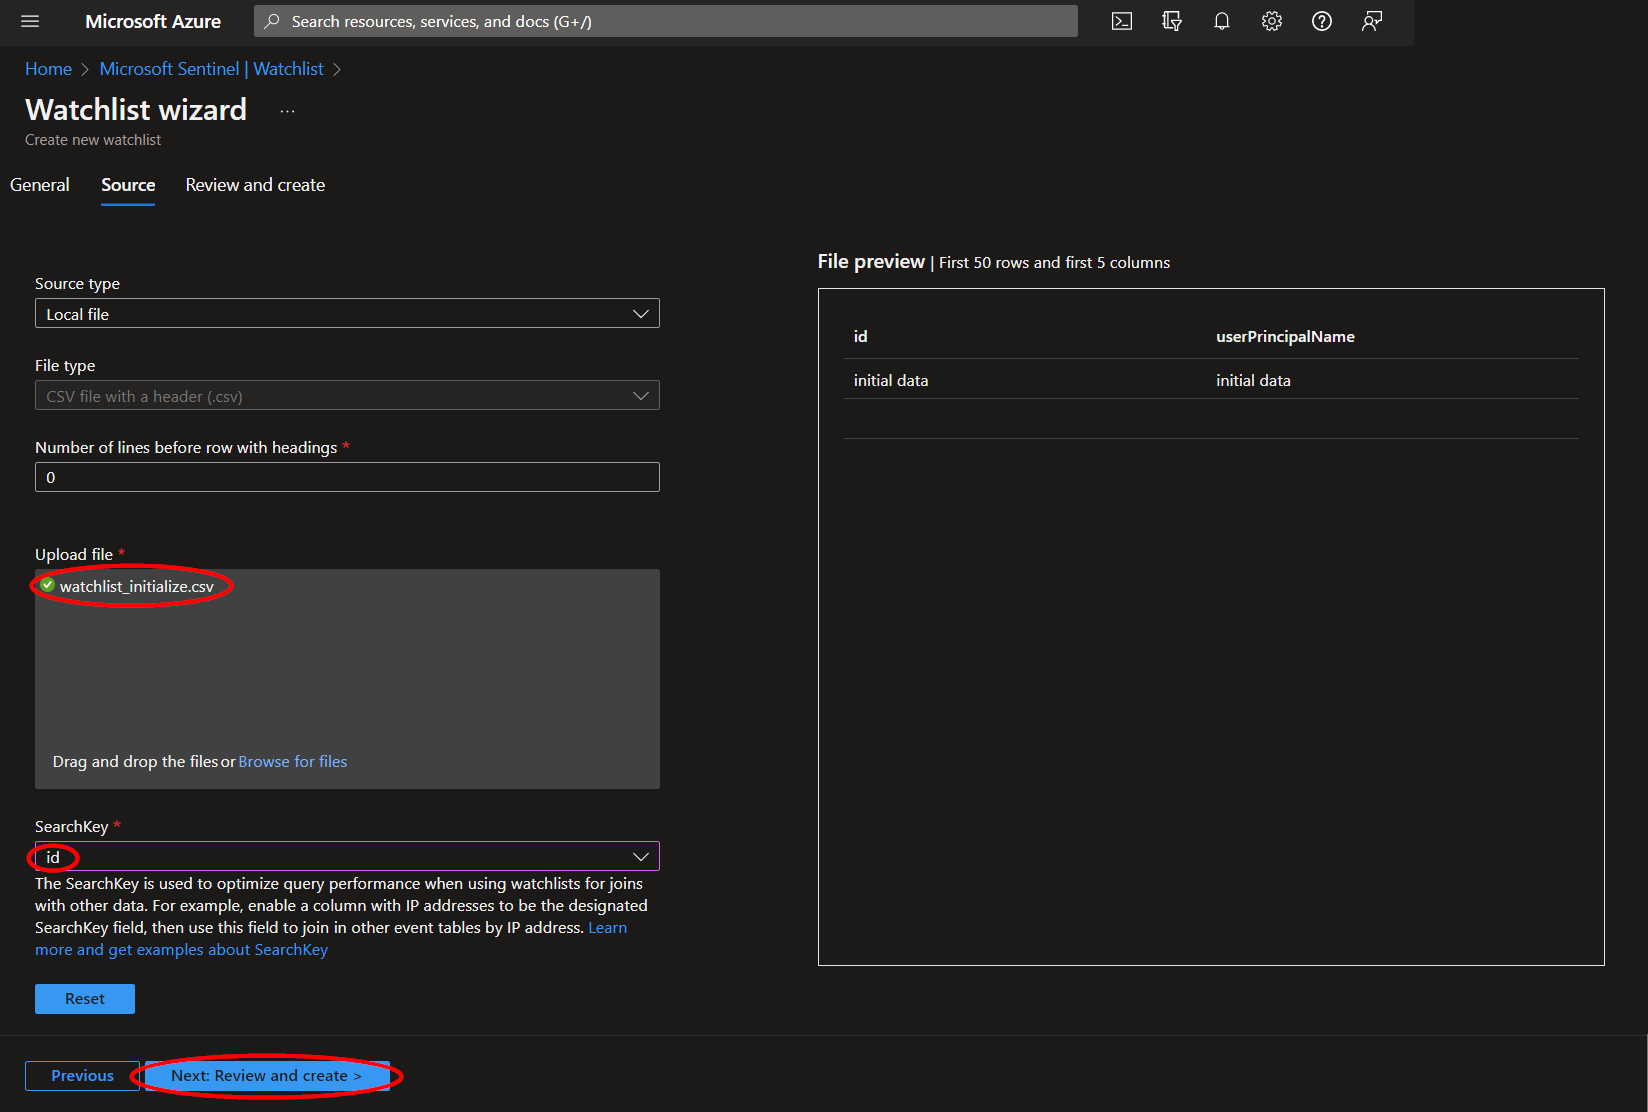The image size is (1648, 1112).
Task: Click the File preview heading
Action: [x=871, y=261]
